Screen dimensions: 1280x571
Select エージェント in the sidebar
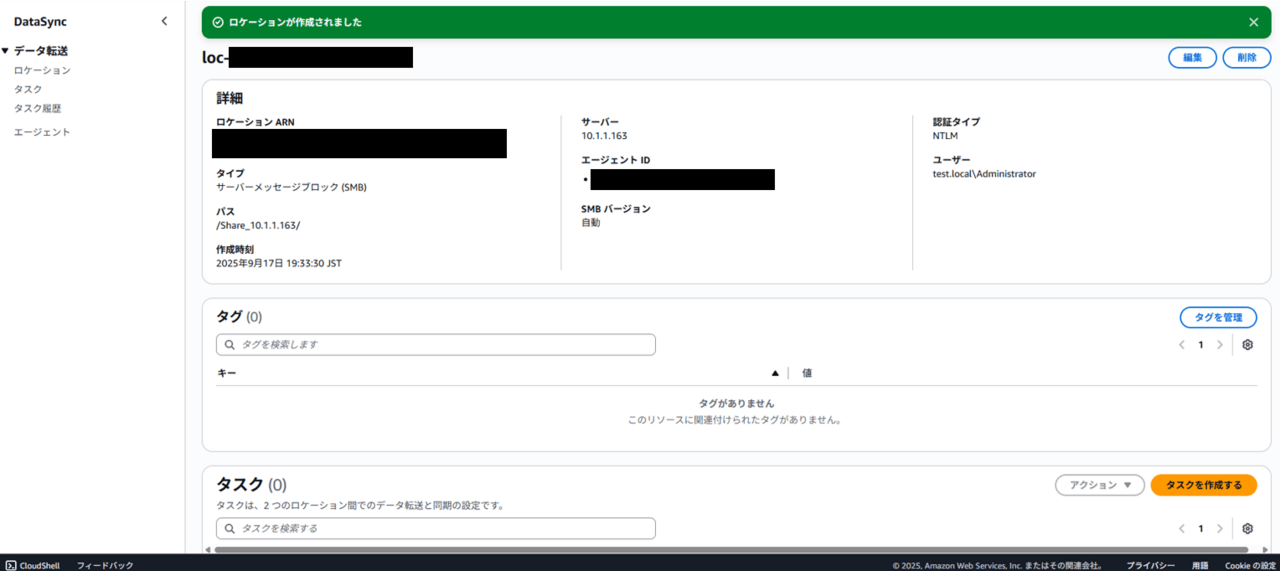coord(42,132)
